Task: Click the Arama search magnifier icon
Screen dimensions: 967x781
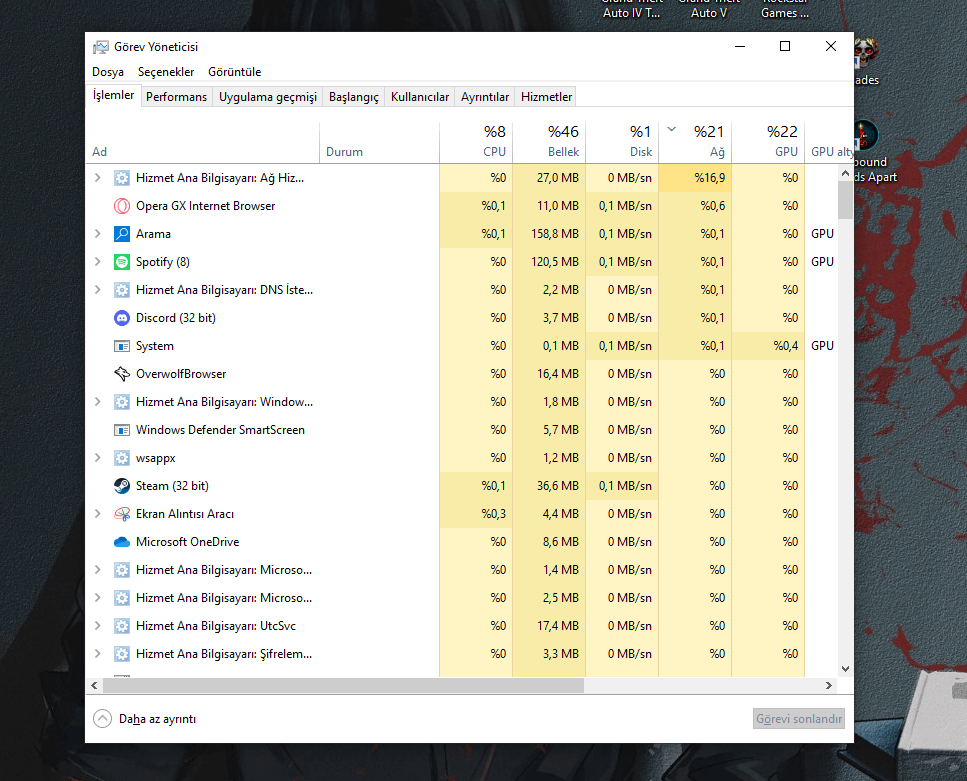Action: [122, 234]
